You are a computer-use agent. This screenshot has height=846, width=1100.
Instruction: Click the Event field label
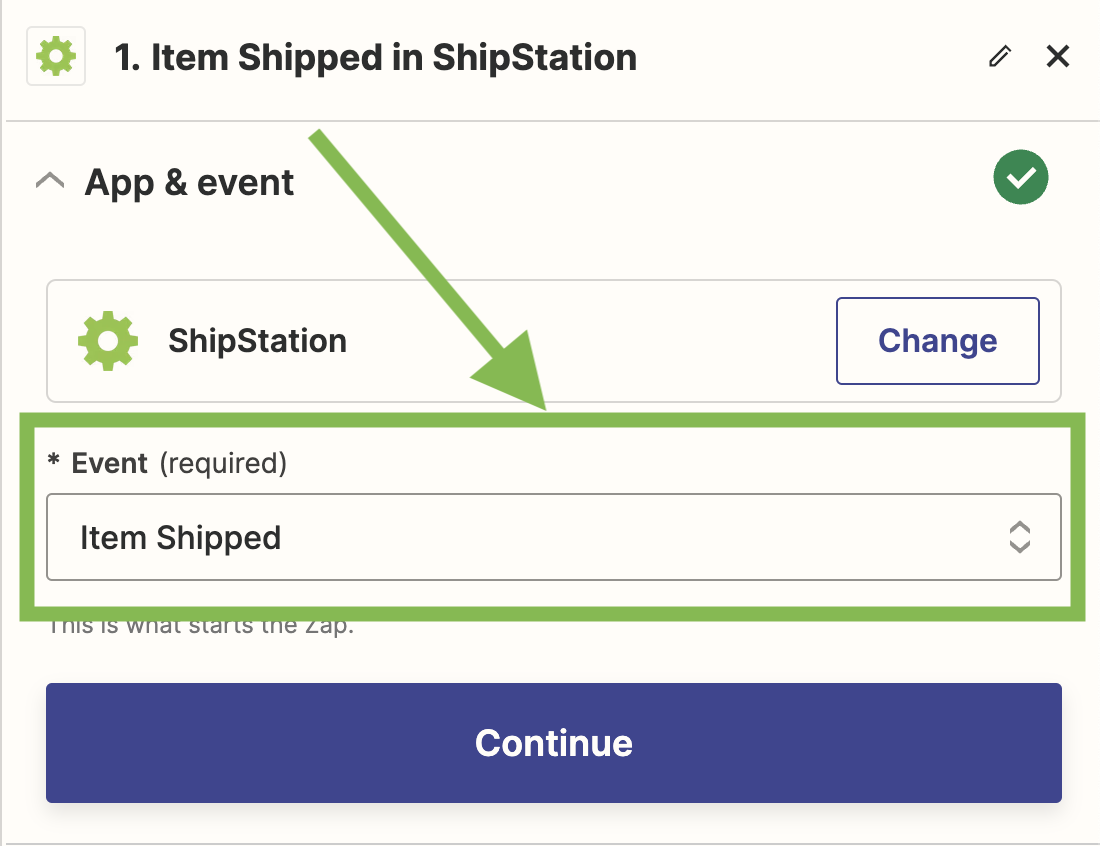coord(110,463)
